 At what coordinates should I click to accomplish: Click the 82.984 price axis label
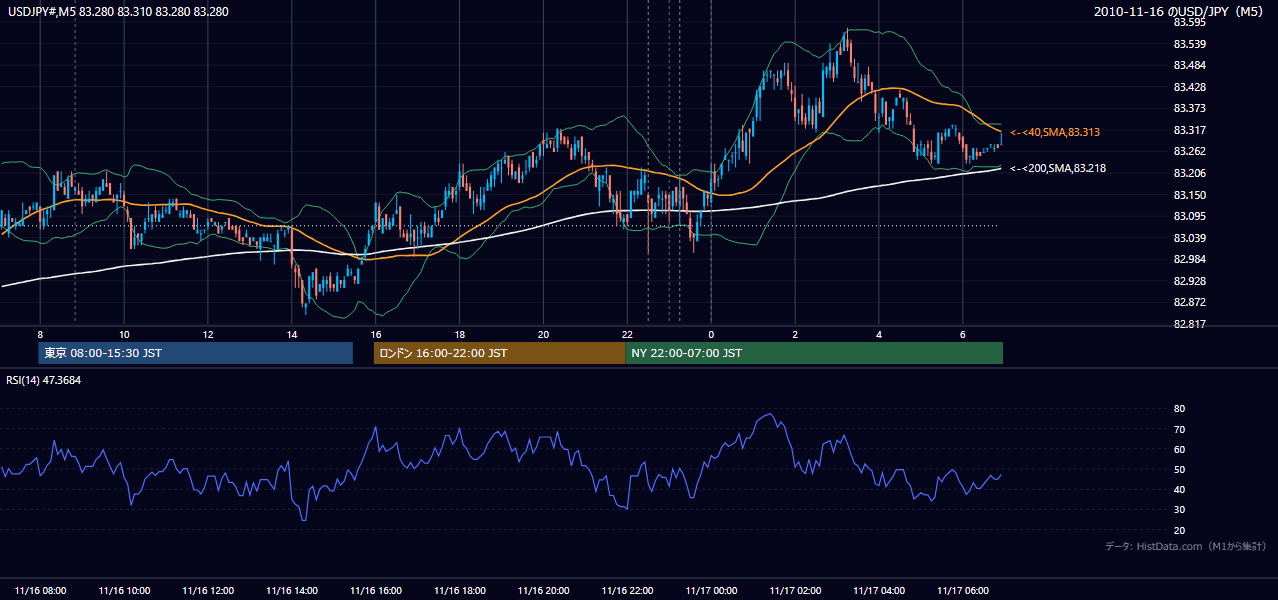1188,259
